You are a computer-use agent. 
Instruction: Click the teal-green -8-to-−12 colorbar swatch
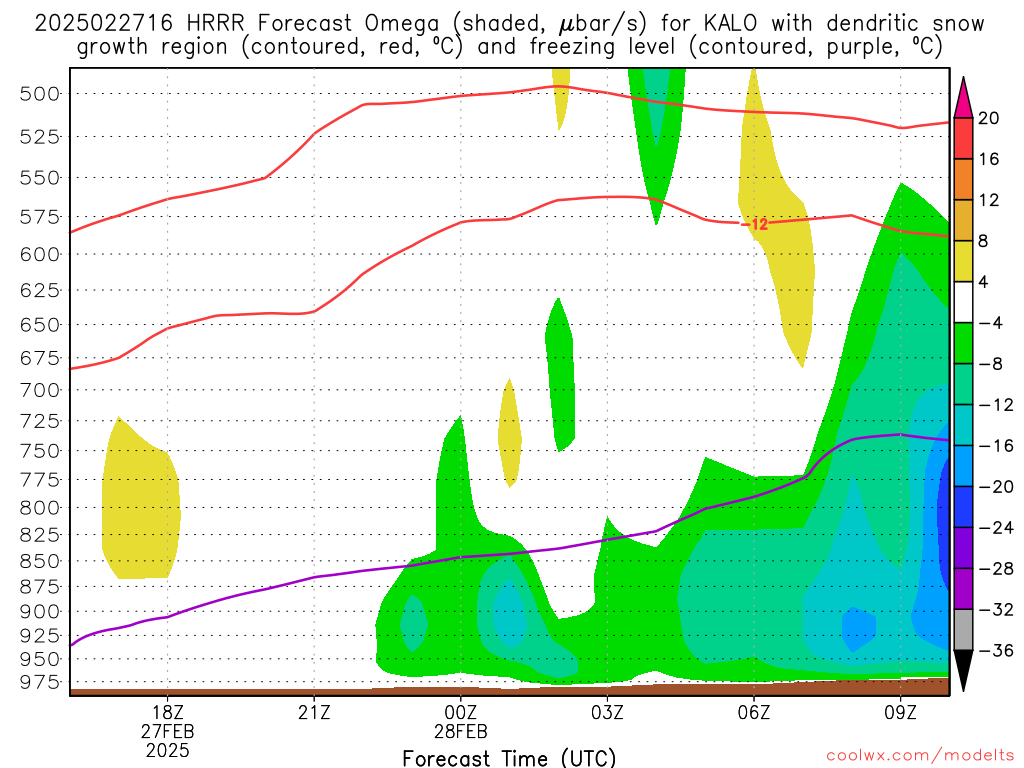[x=963, y=385]
